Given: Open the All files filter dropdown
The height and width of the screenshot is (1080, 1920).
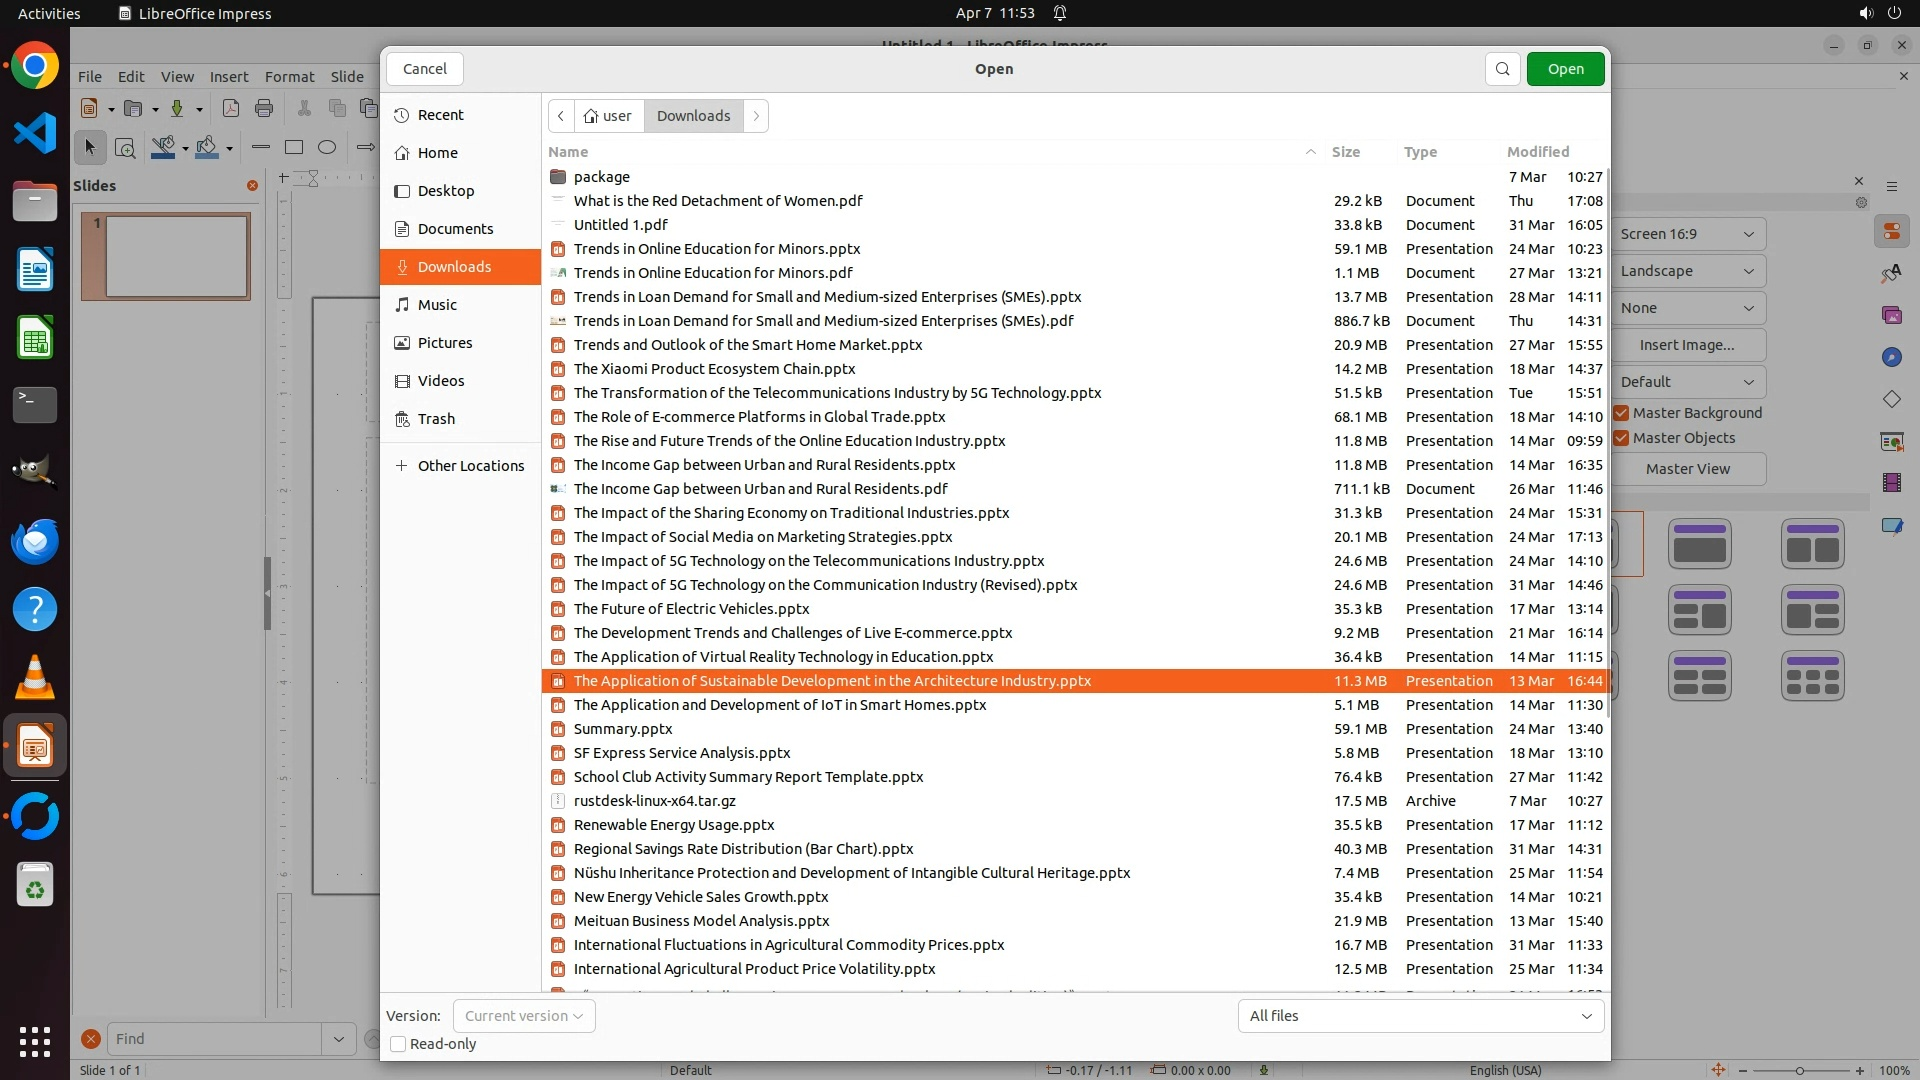Looking at the screenshot, I should point(1420,1016).
